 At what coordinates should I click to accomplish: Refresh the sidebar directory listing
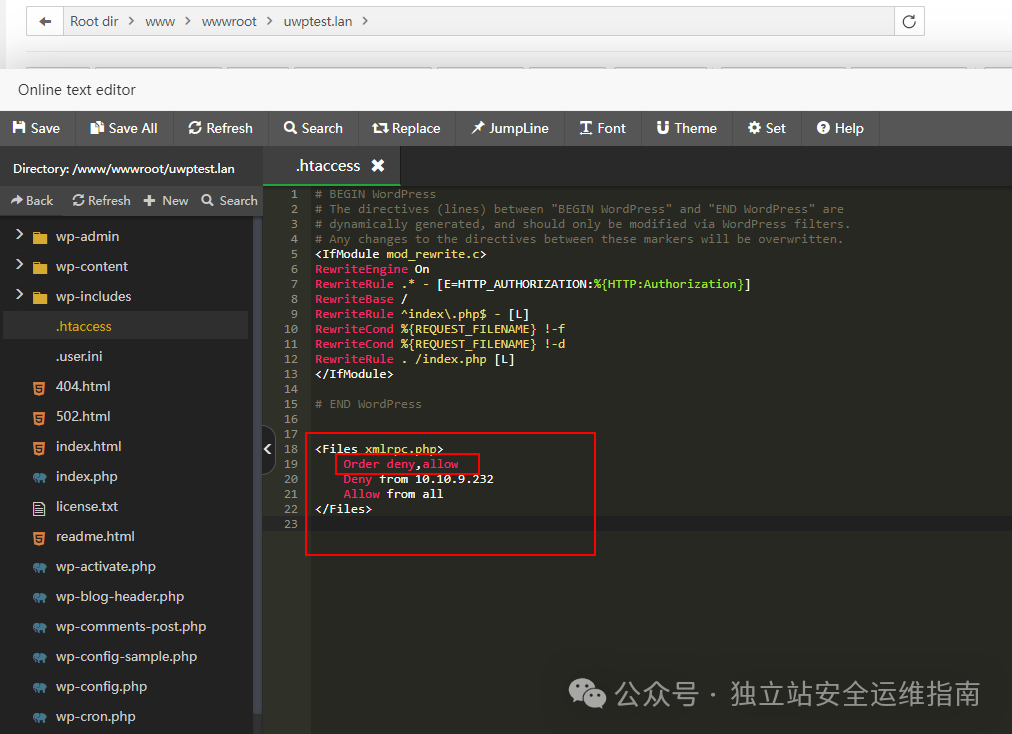pos(101,201)
